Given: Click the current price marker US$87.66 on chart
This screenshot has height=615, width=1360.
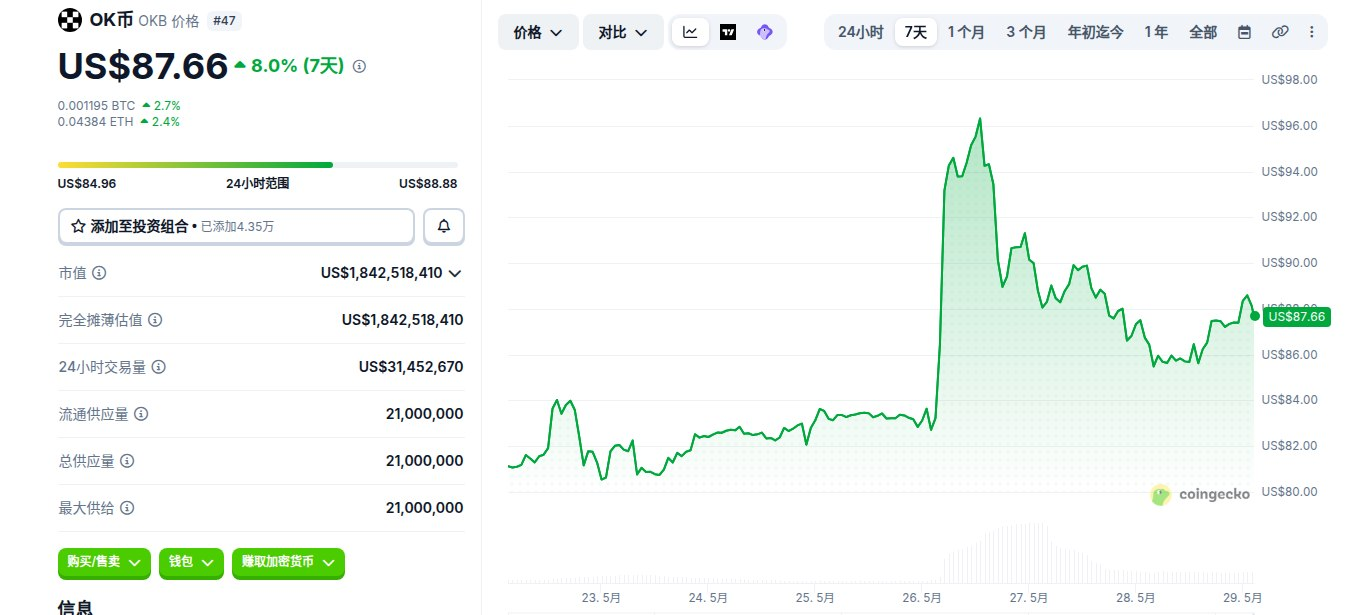Looking at the screenshot, I should [x=1296, y=316].
